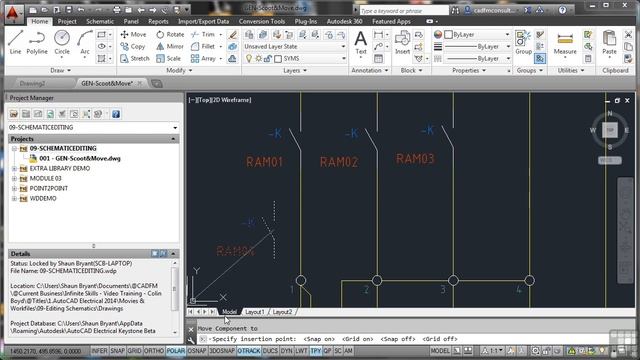
Task: Click the help icon in Project Manager
Action: pos(116,114)
